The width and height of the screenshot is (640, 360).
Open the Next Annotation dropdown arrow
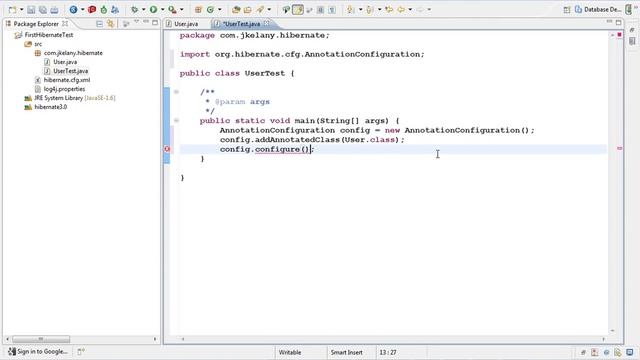tap(360, 9)
